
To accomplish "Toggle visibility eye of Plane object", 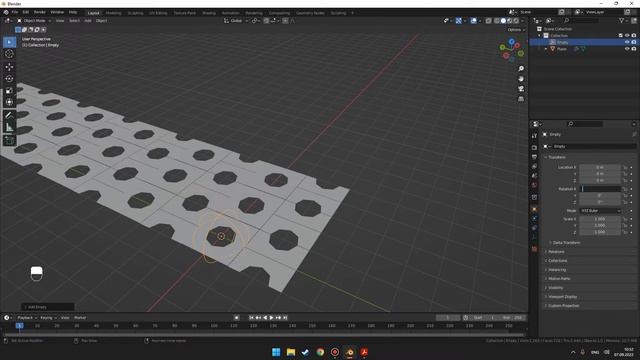I will (x=627, y=49).
